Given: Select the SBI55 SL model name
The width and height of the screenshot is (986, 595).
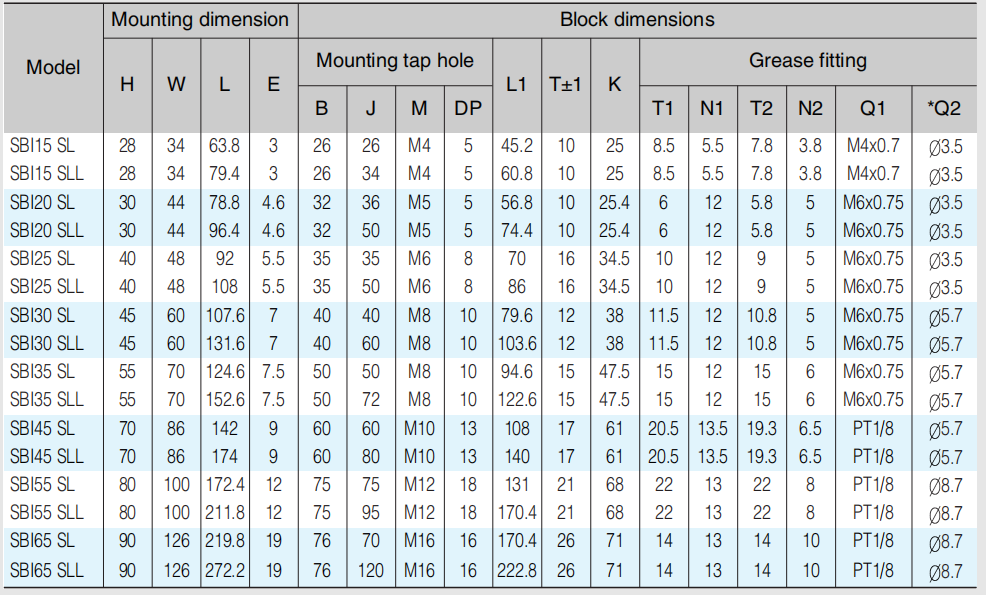Looking at the screenshot, I should coord(42,485).
